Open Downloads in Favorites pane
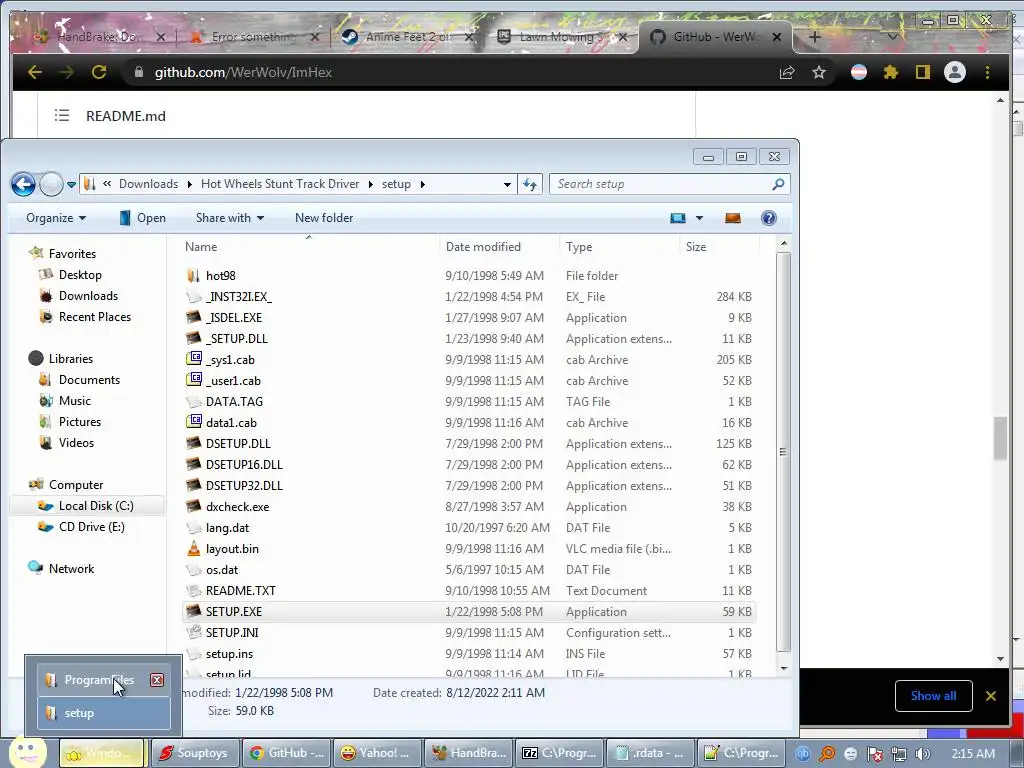This screenshot has width=1024, height=768. pyautogui.click(x=88, y=296)
